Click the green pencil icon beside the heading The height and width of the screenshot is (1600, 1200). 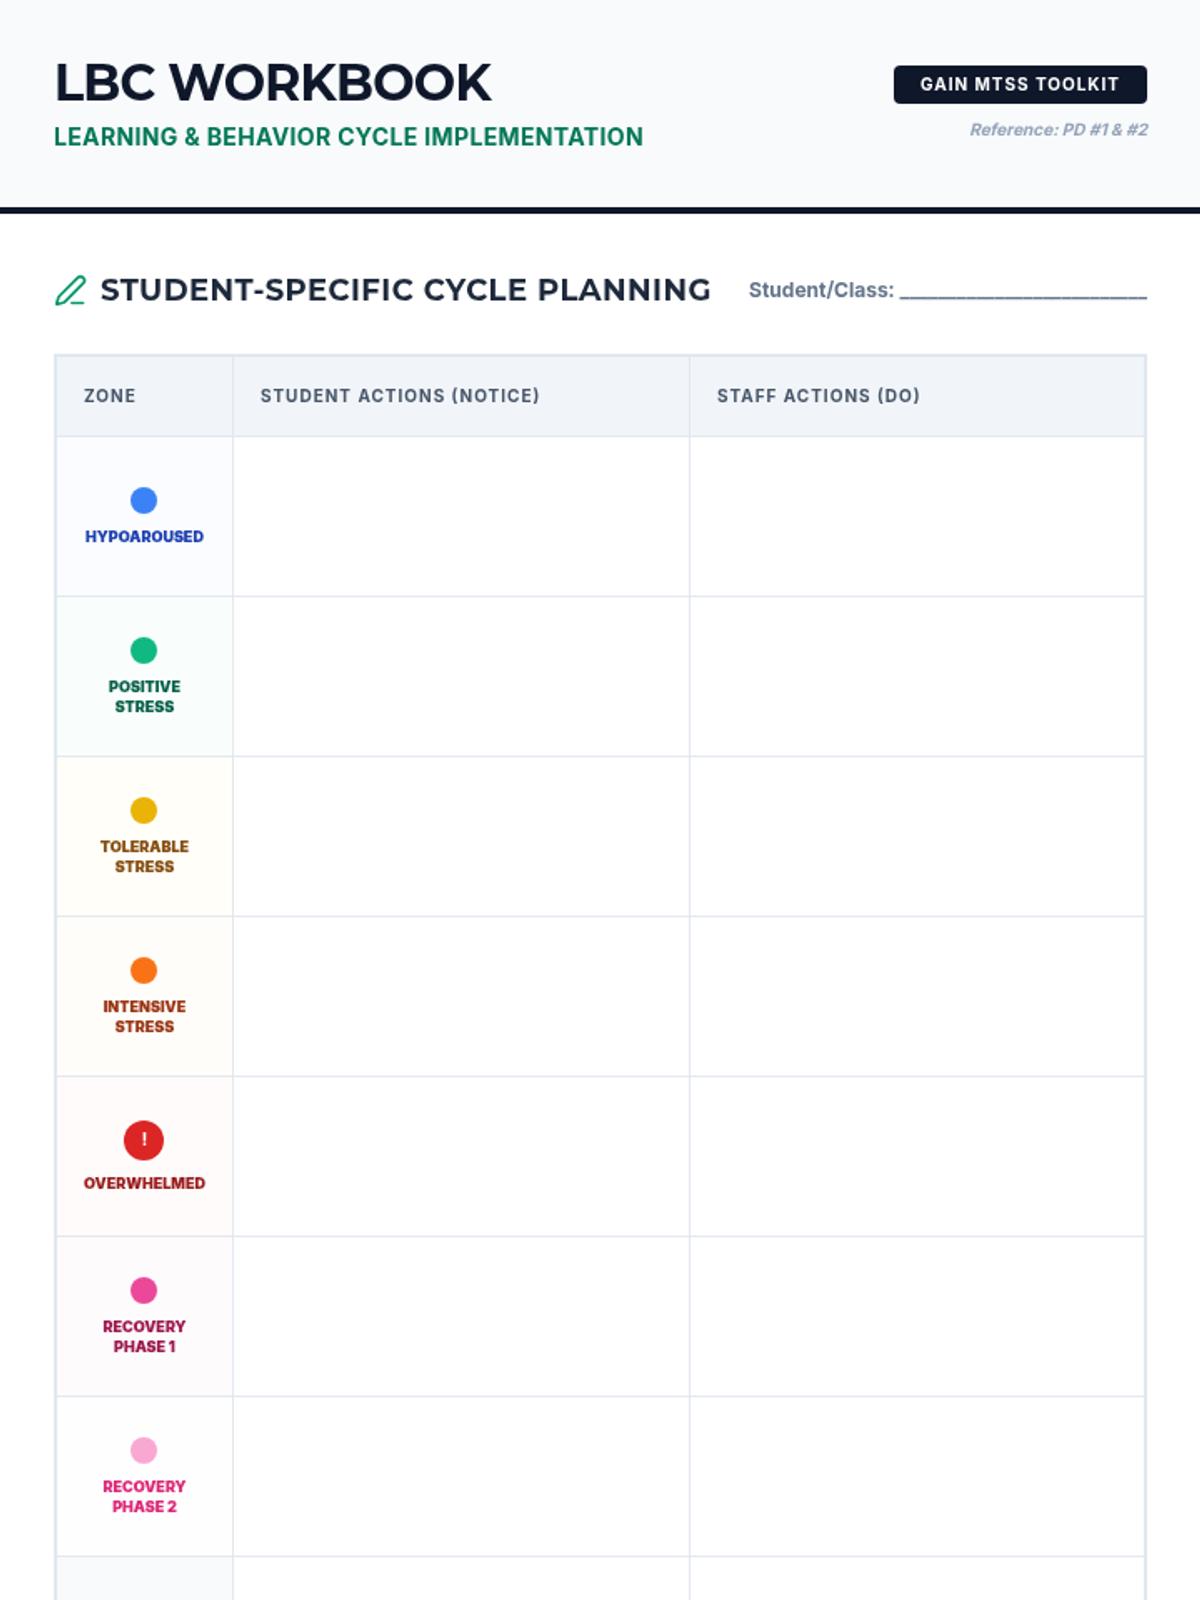70,291
